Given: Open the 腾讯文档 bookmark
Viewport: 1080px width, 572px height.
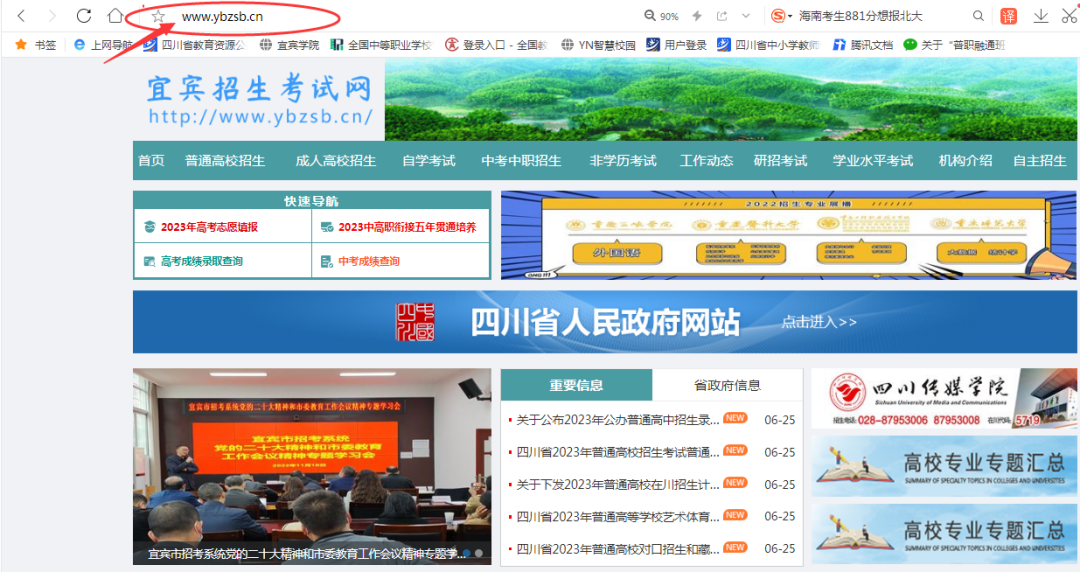Looking at the screenshot, I should [x=863, y=45].
